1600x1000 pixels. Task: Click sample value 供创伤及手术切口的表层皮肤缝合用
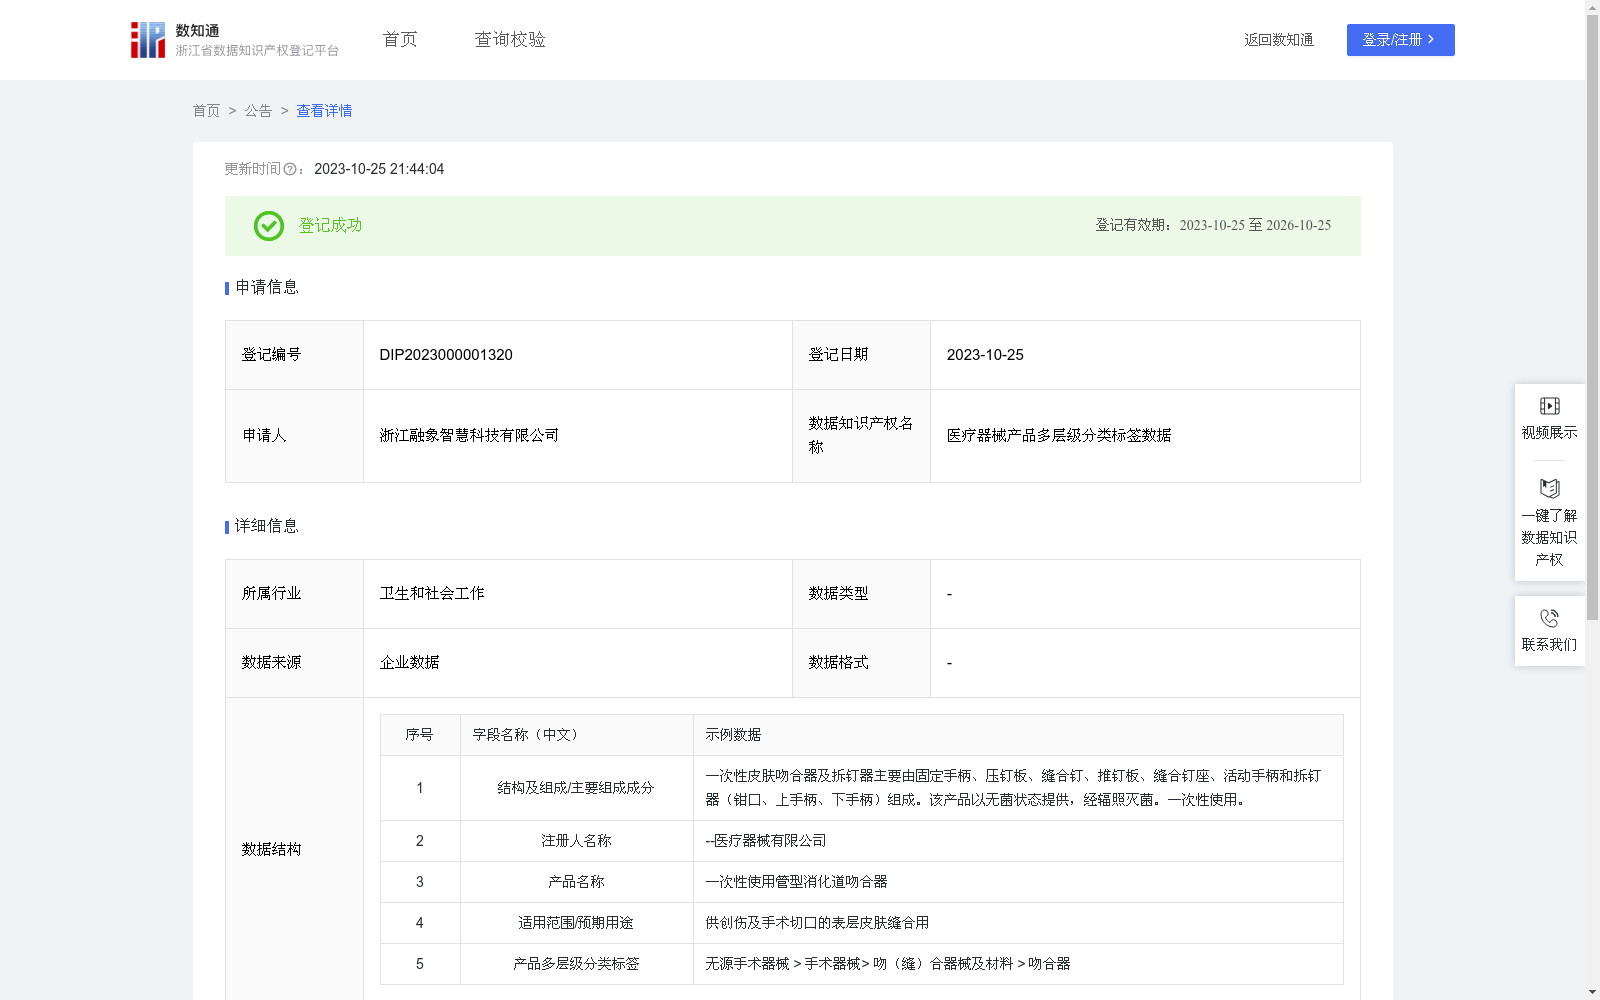click(817, 923)
